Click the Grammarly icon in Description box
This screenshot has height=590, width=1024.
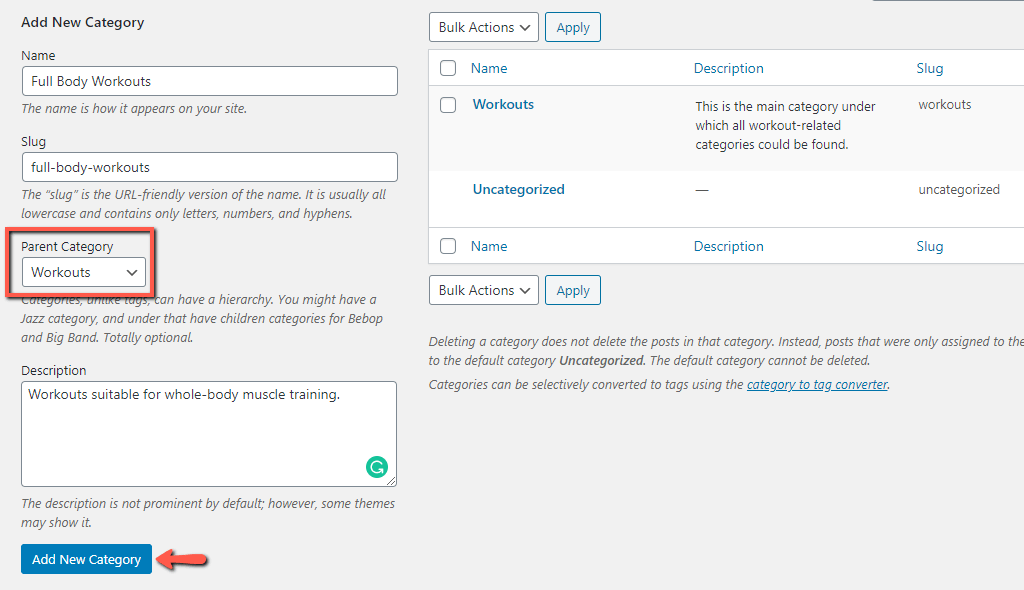[377, 467]
